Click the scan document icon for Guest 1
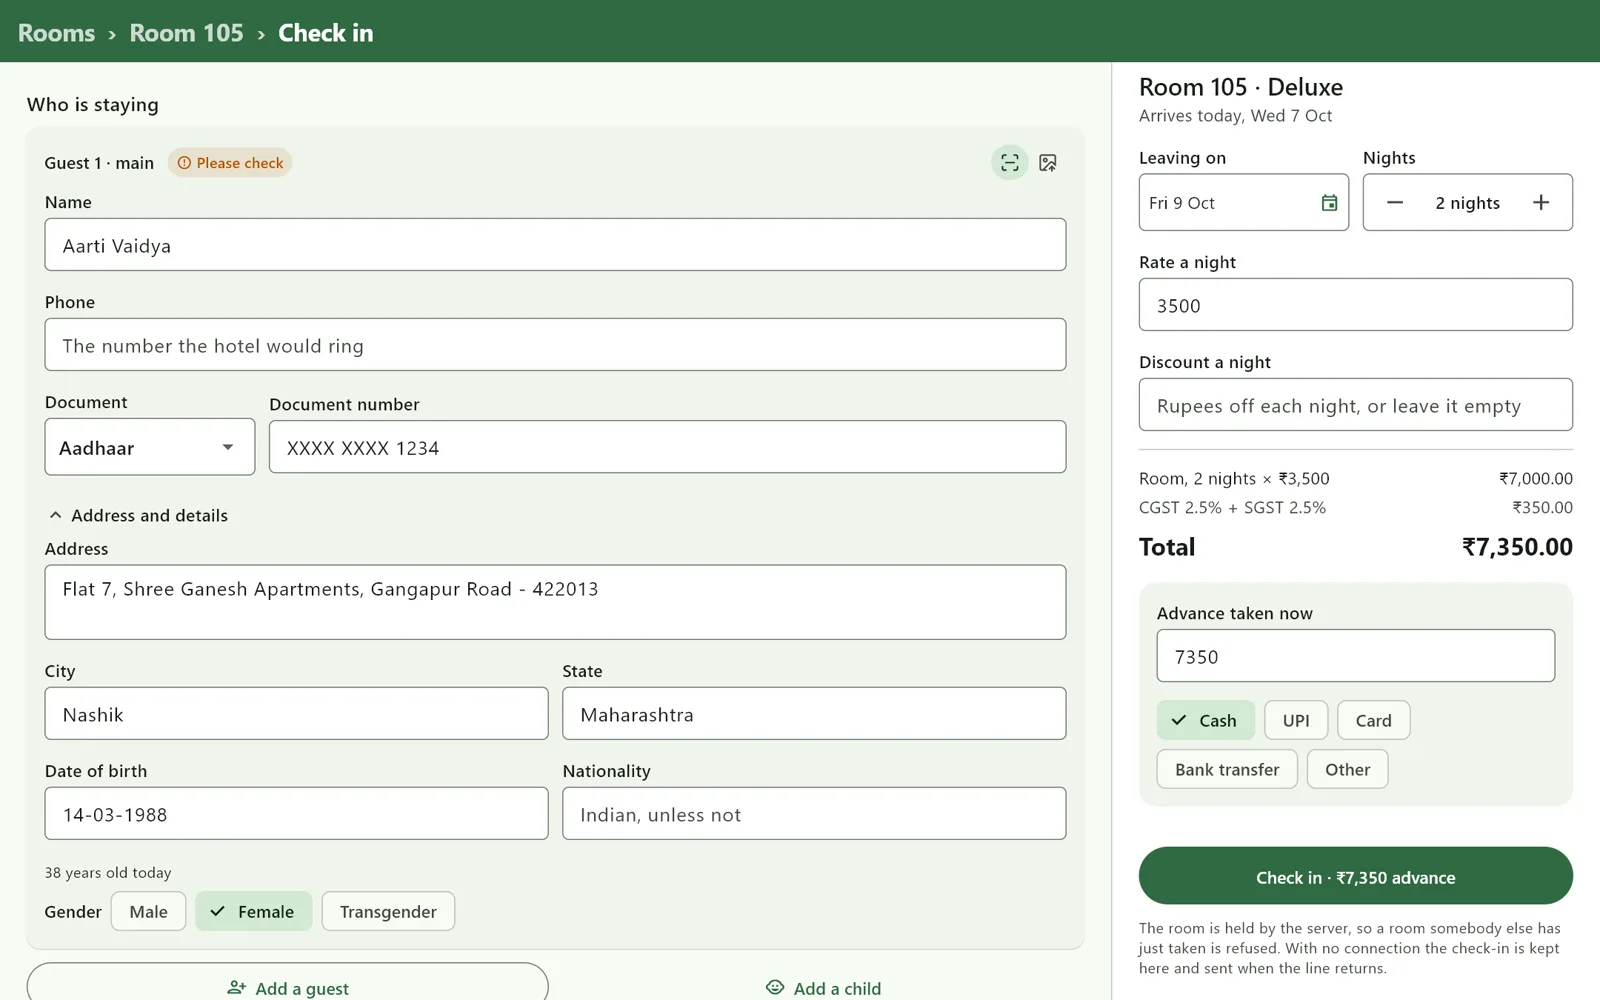 pyautogui.click(x=1009, y=162)
